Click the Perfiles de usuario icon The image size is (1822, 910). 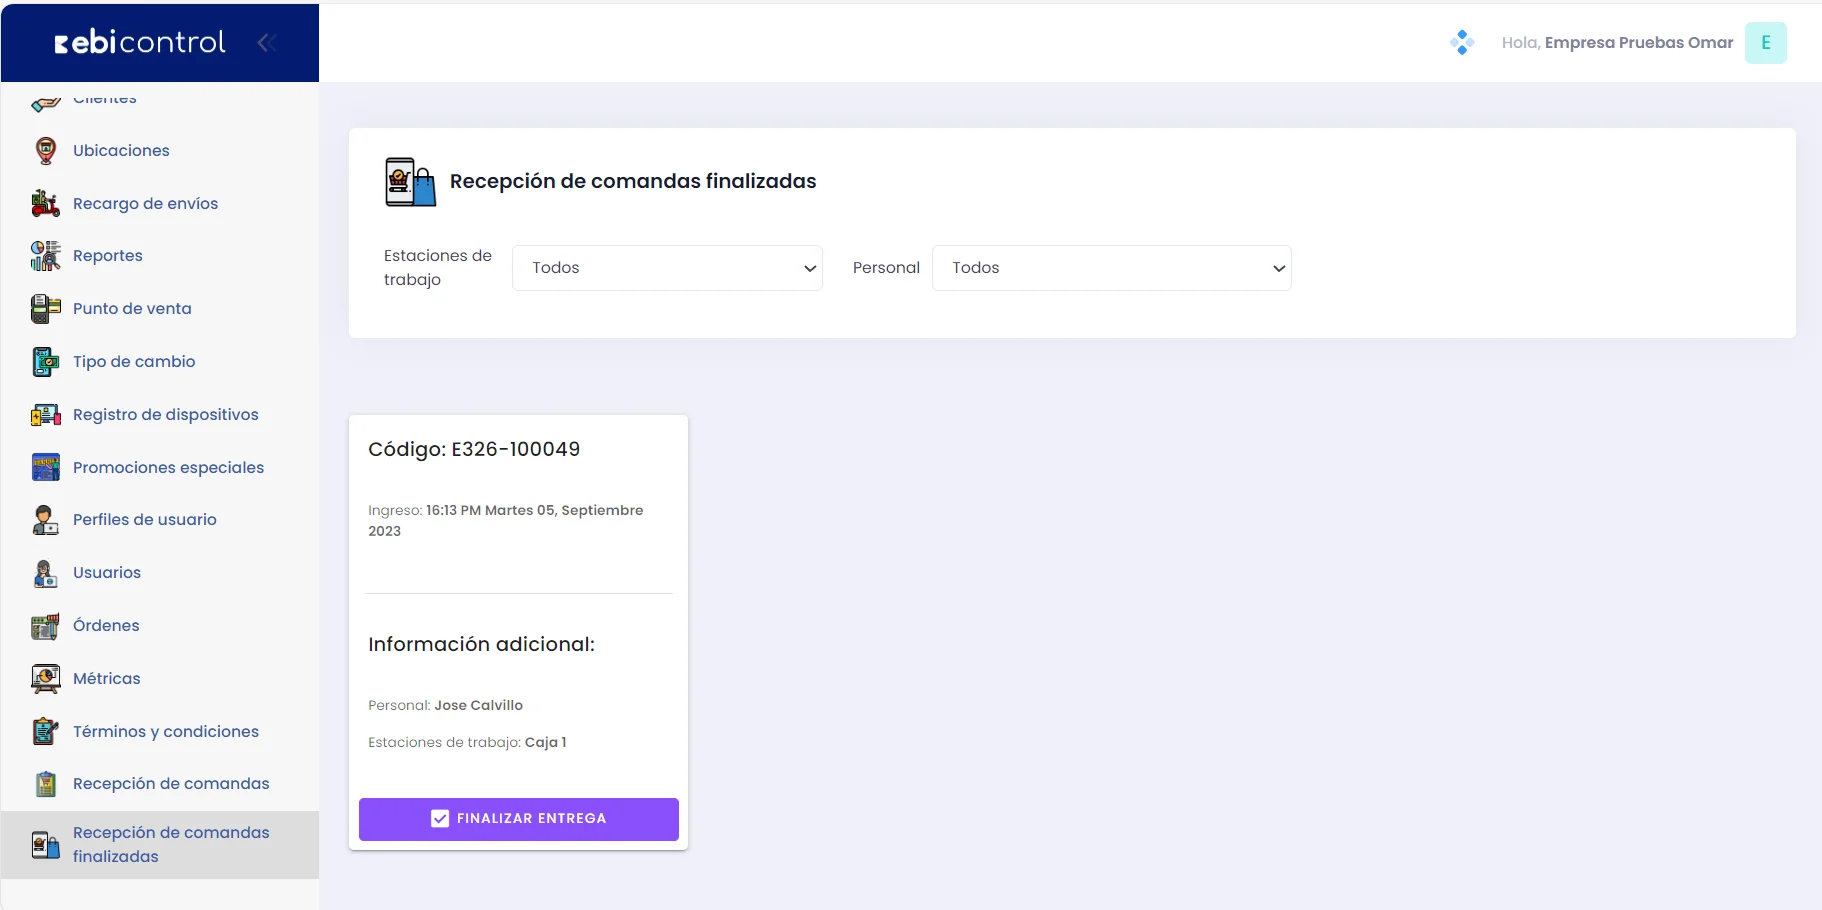[x=45, y=520]
